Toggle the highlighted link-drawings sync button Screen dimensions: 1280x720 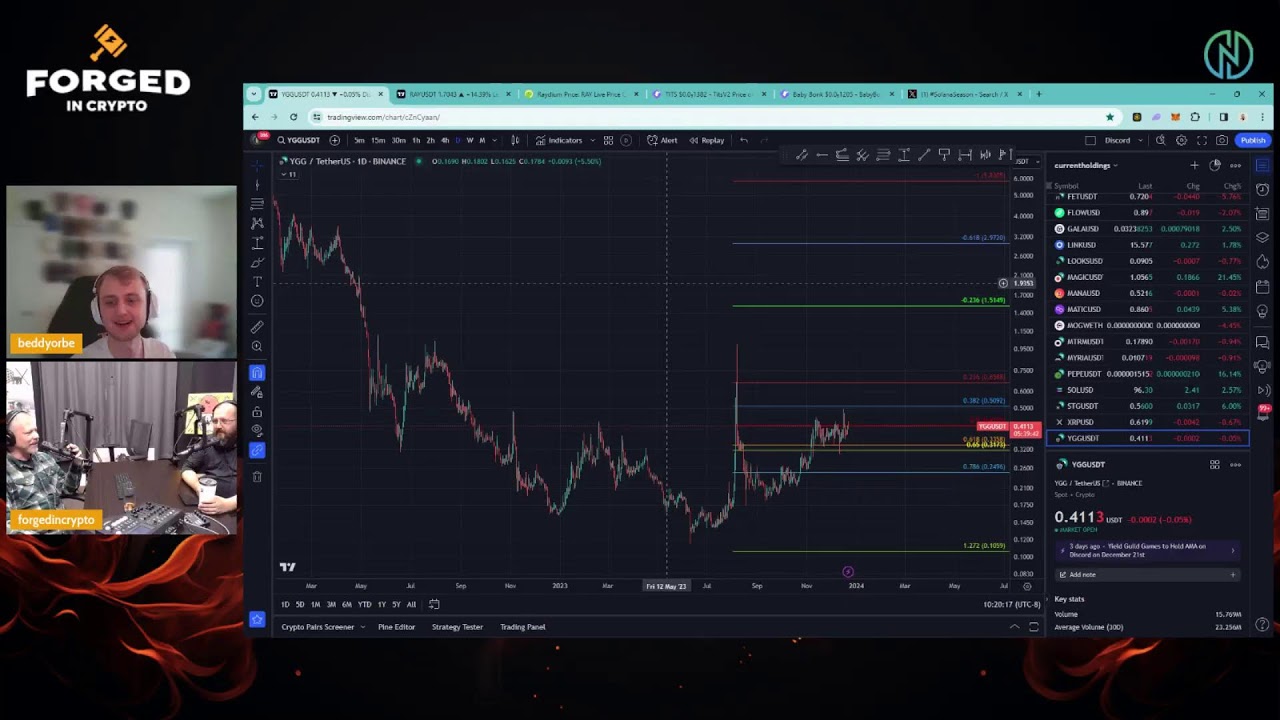click(x=257, y=450)
